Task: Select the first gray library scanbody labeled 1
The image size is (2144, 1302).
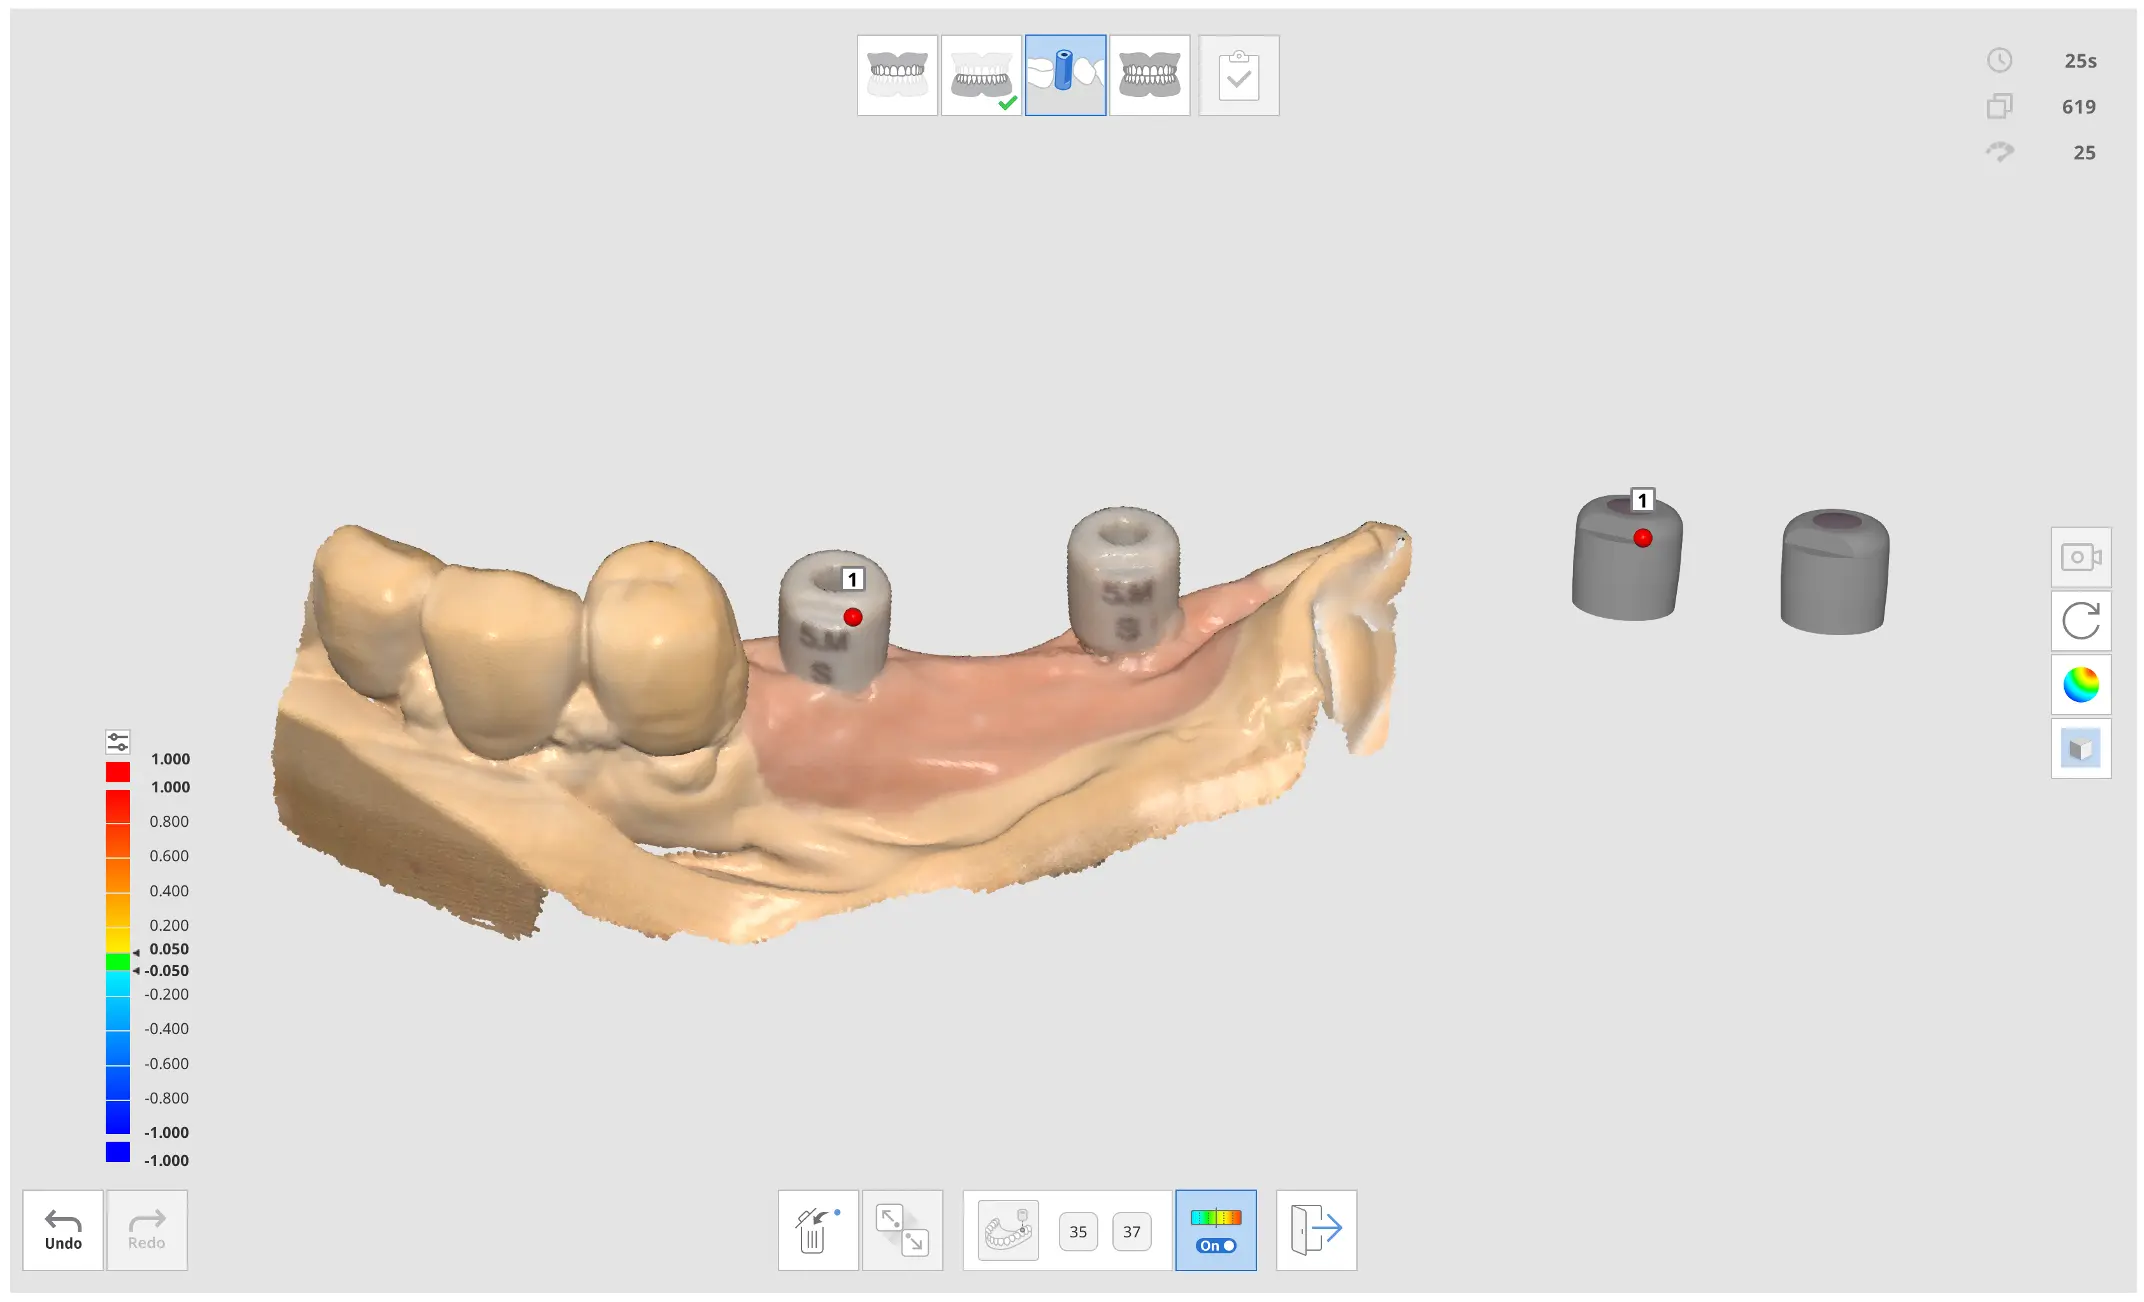Action: click(x=1627, y=558)
